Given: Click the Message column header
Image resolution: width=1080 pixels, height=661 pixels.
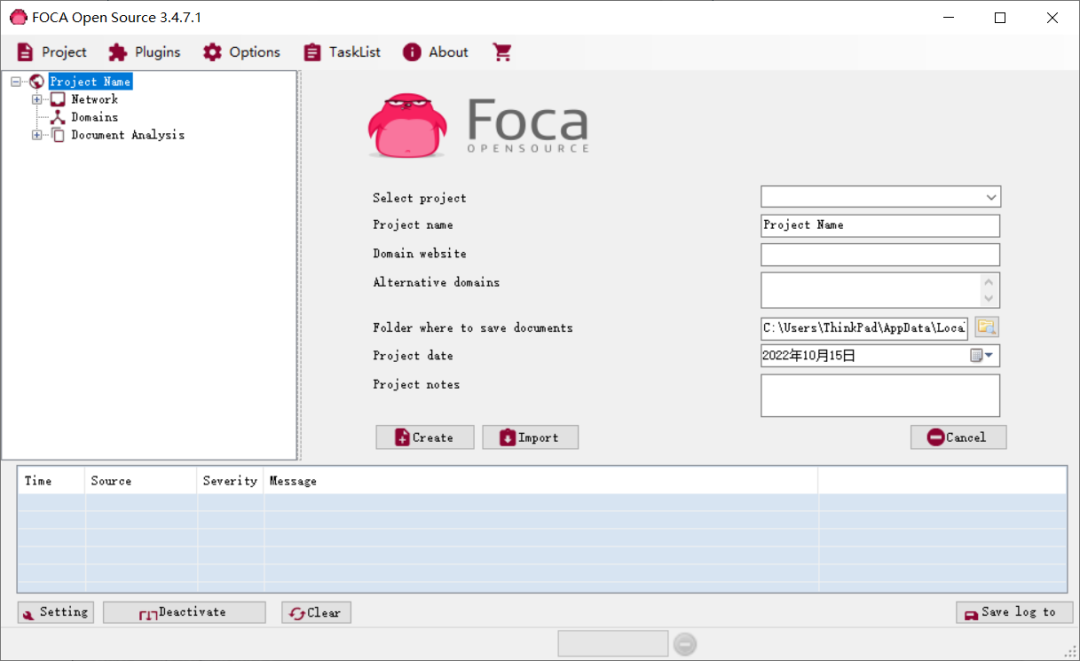Looking at the screenshot, I should pyautogui.click(x=541, y=481).
